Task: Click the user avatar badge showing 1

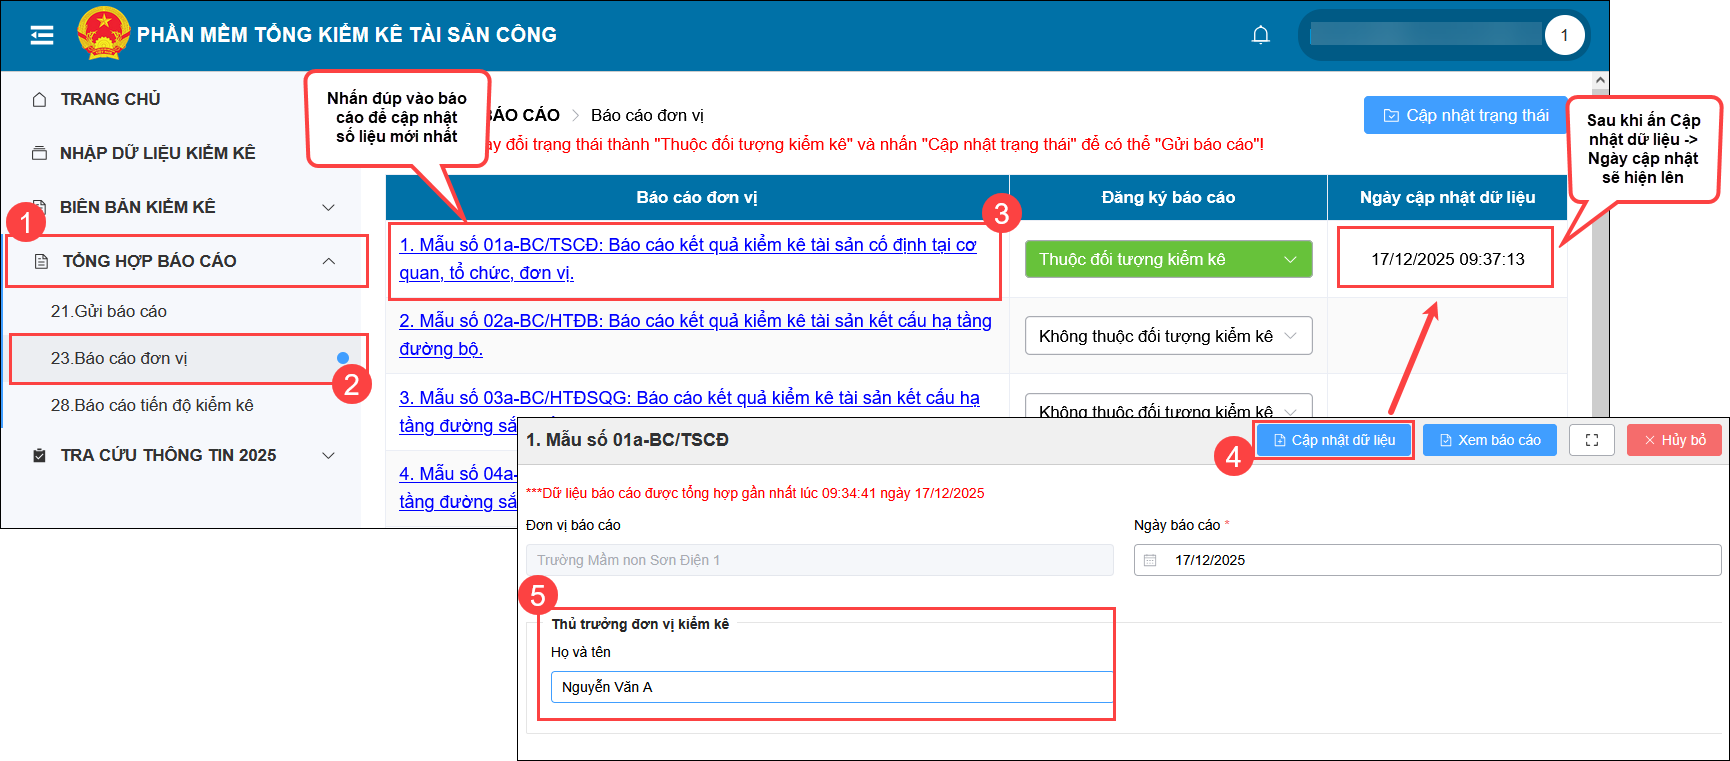Action: [1564, 36]
